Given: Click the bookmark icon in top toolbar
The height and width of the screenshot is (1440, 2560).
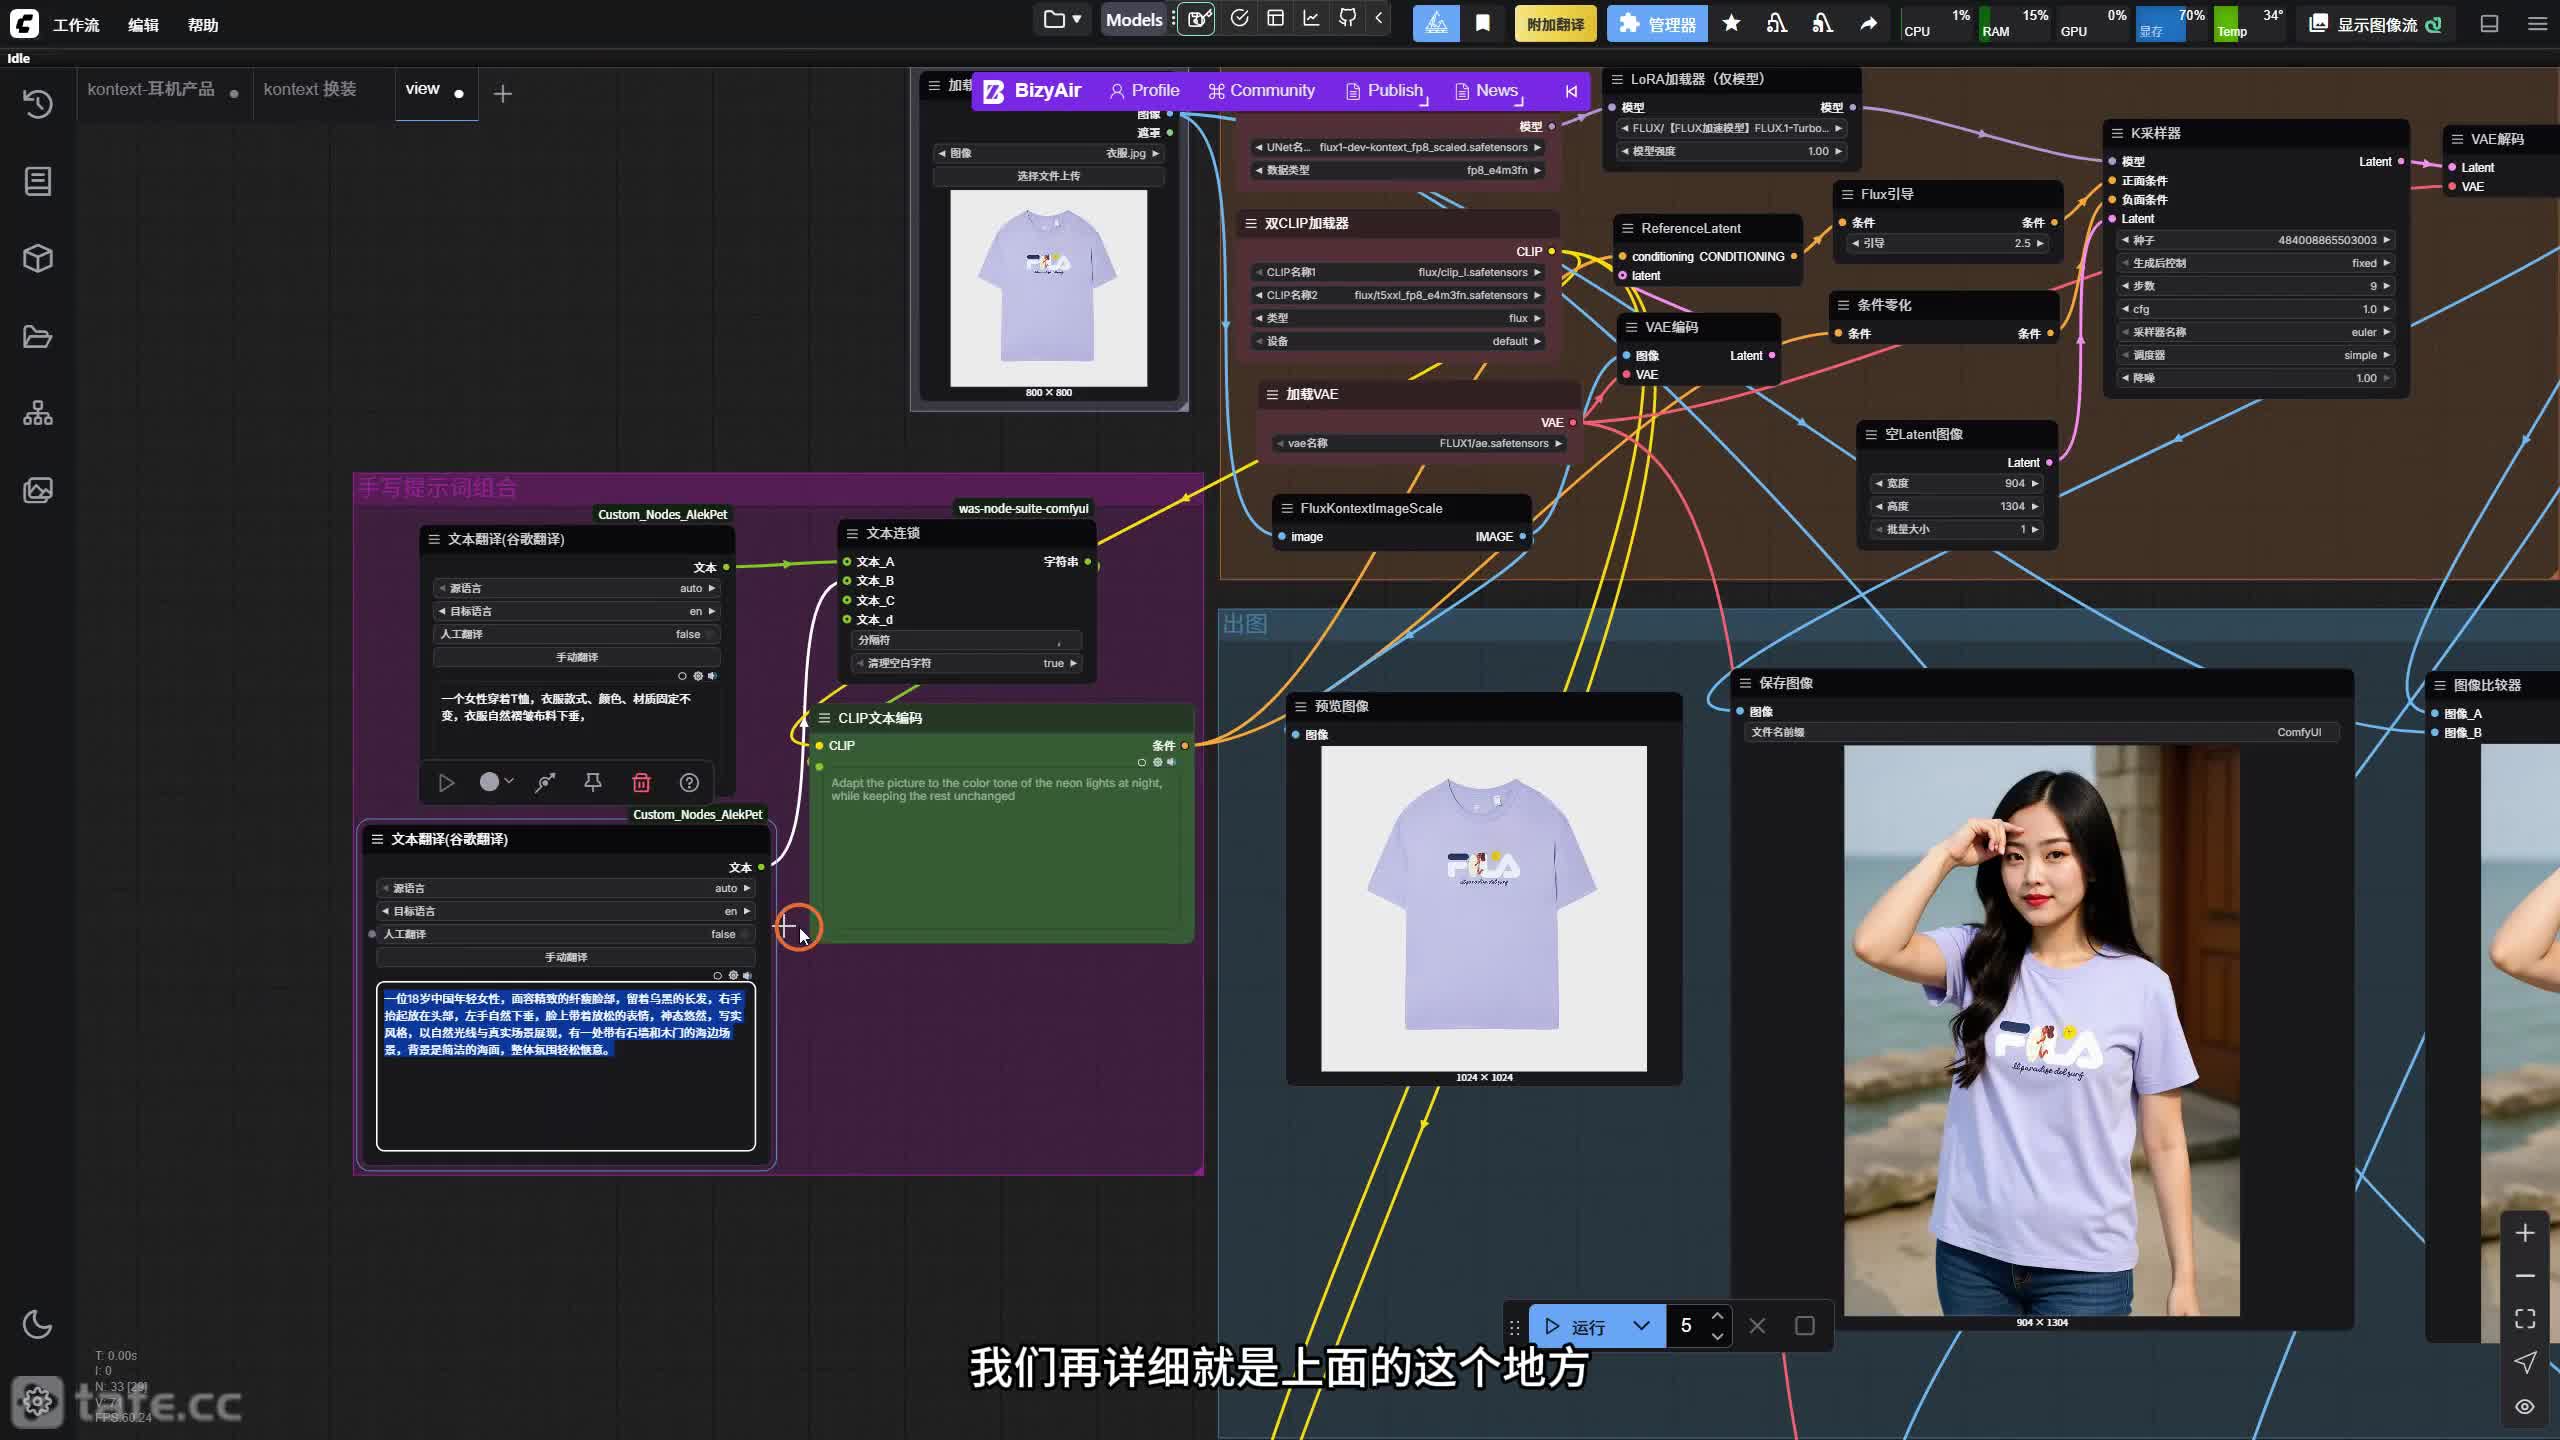Looking at the screenshot, I should [1483, 23].
